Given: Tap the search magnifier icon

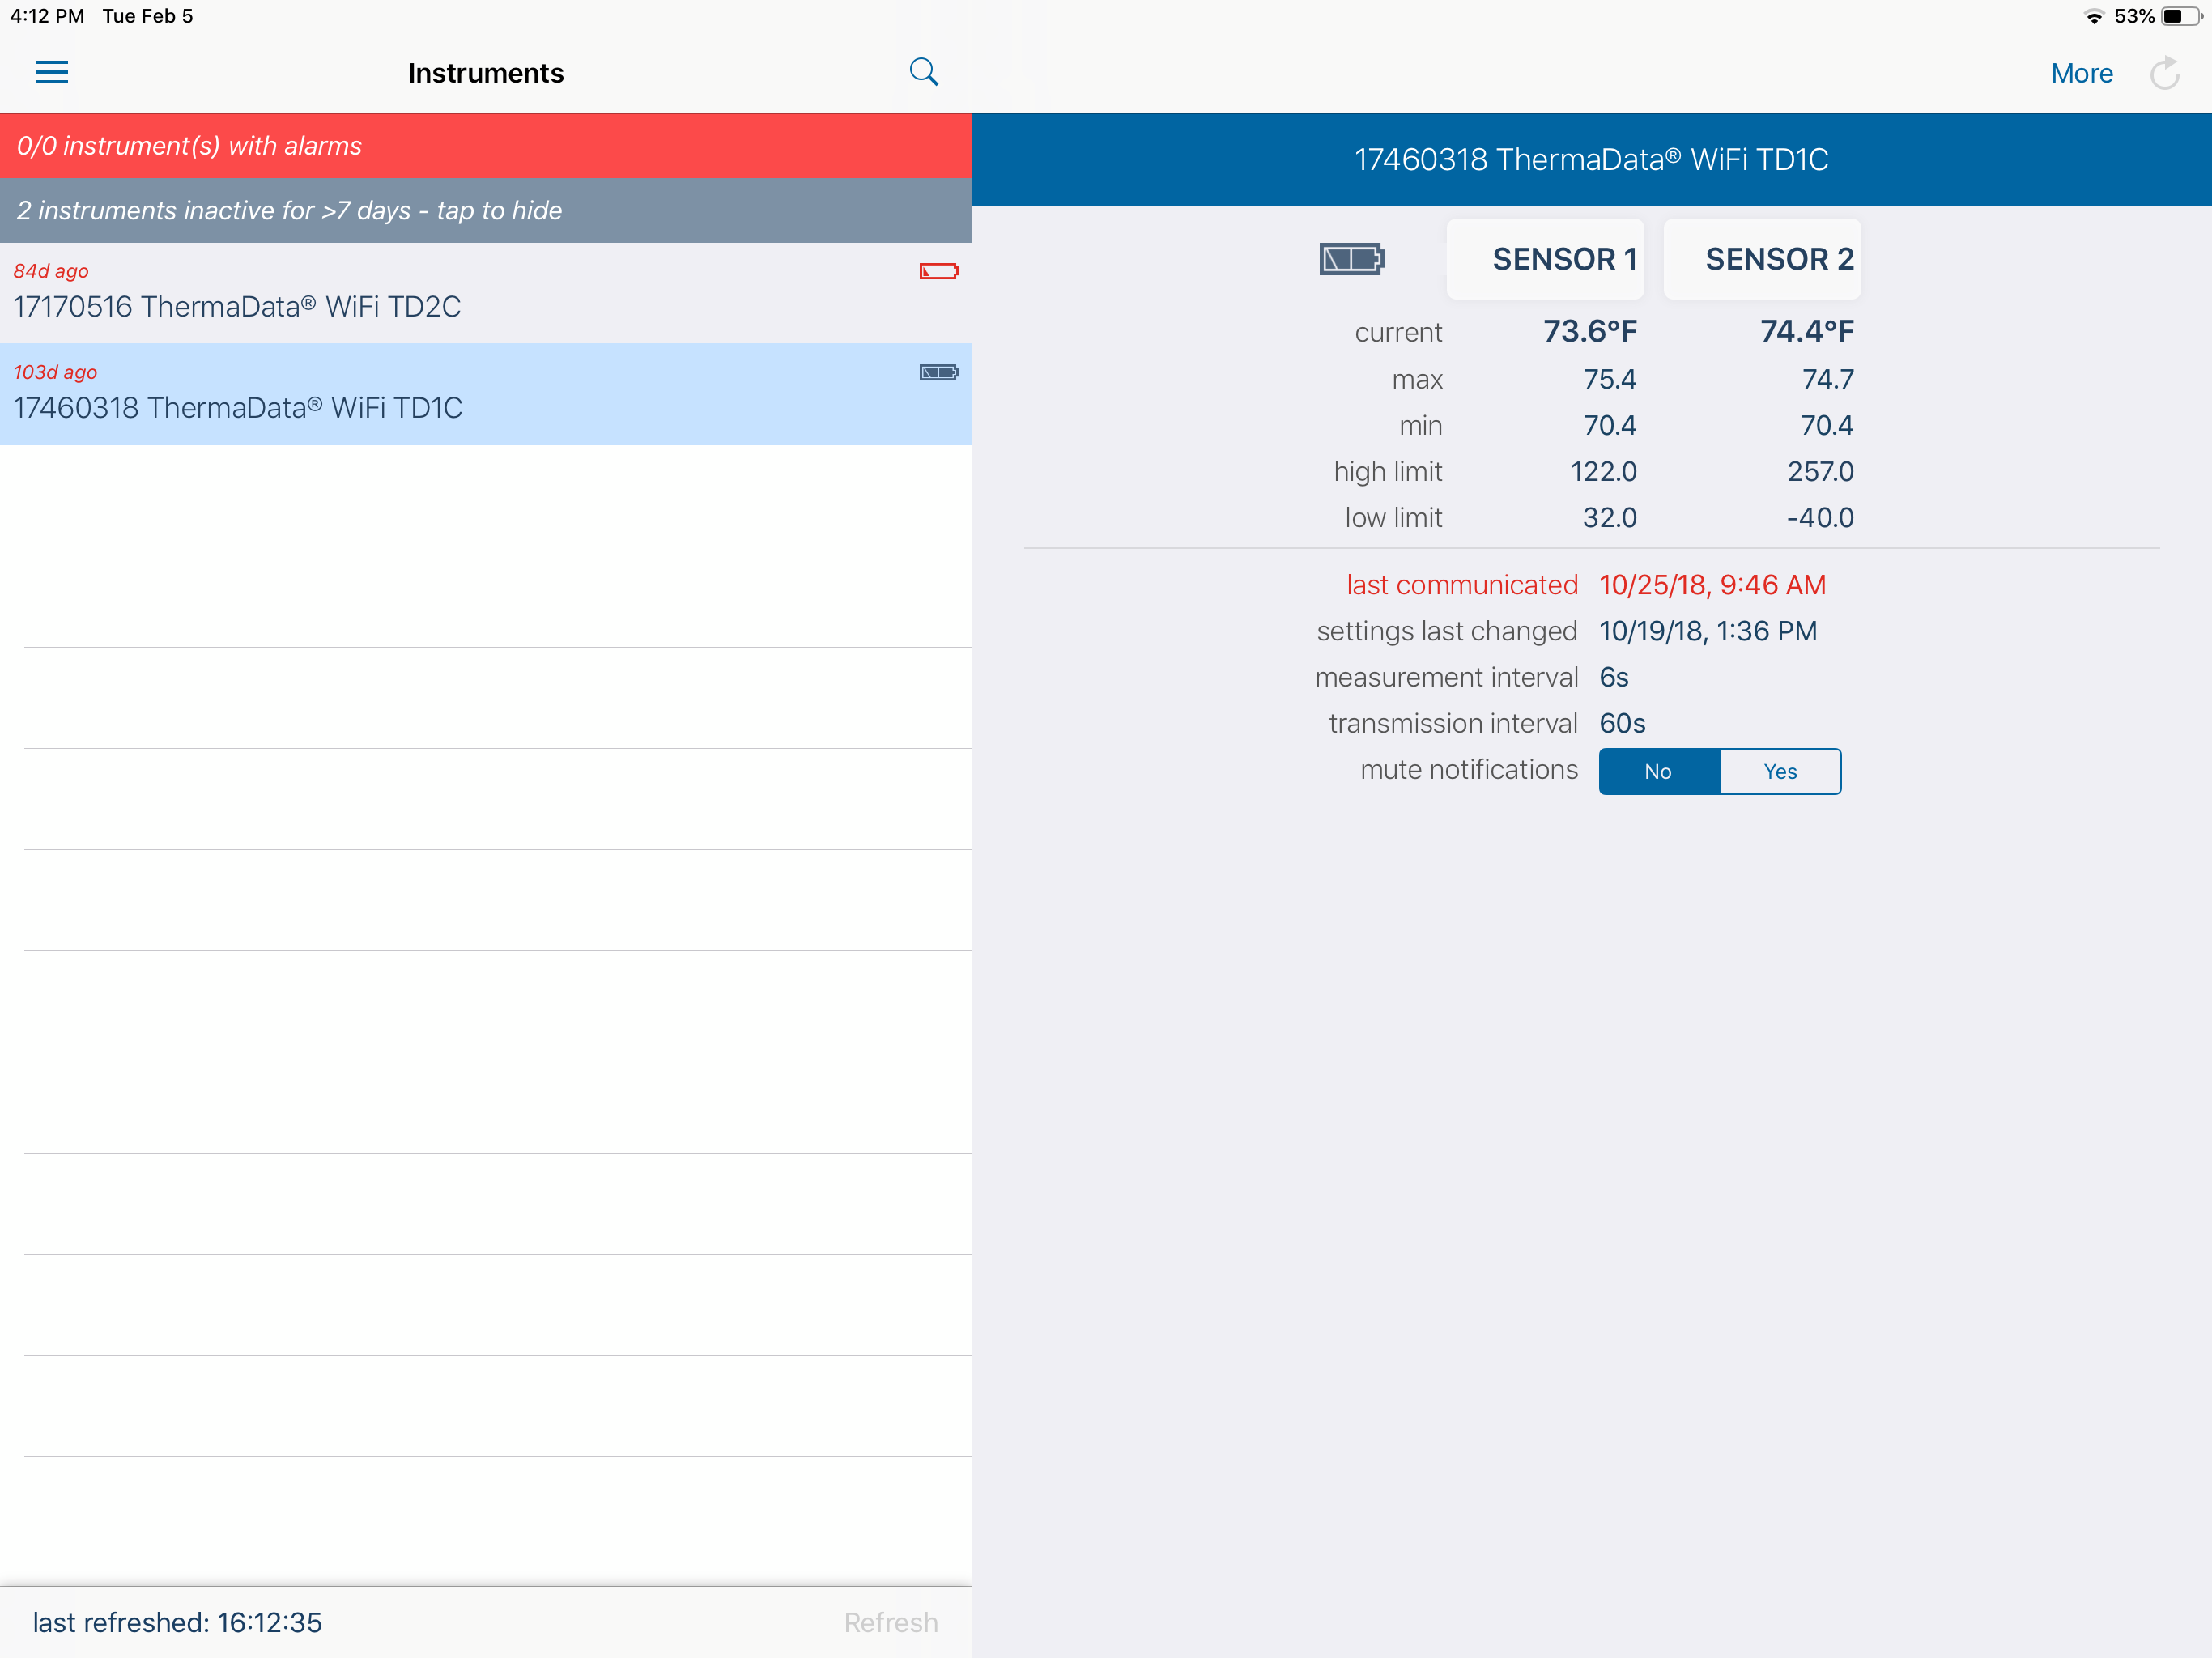Looking at the screenshot, I should 923,72.
